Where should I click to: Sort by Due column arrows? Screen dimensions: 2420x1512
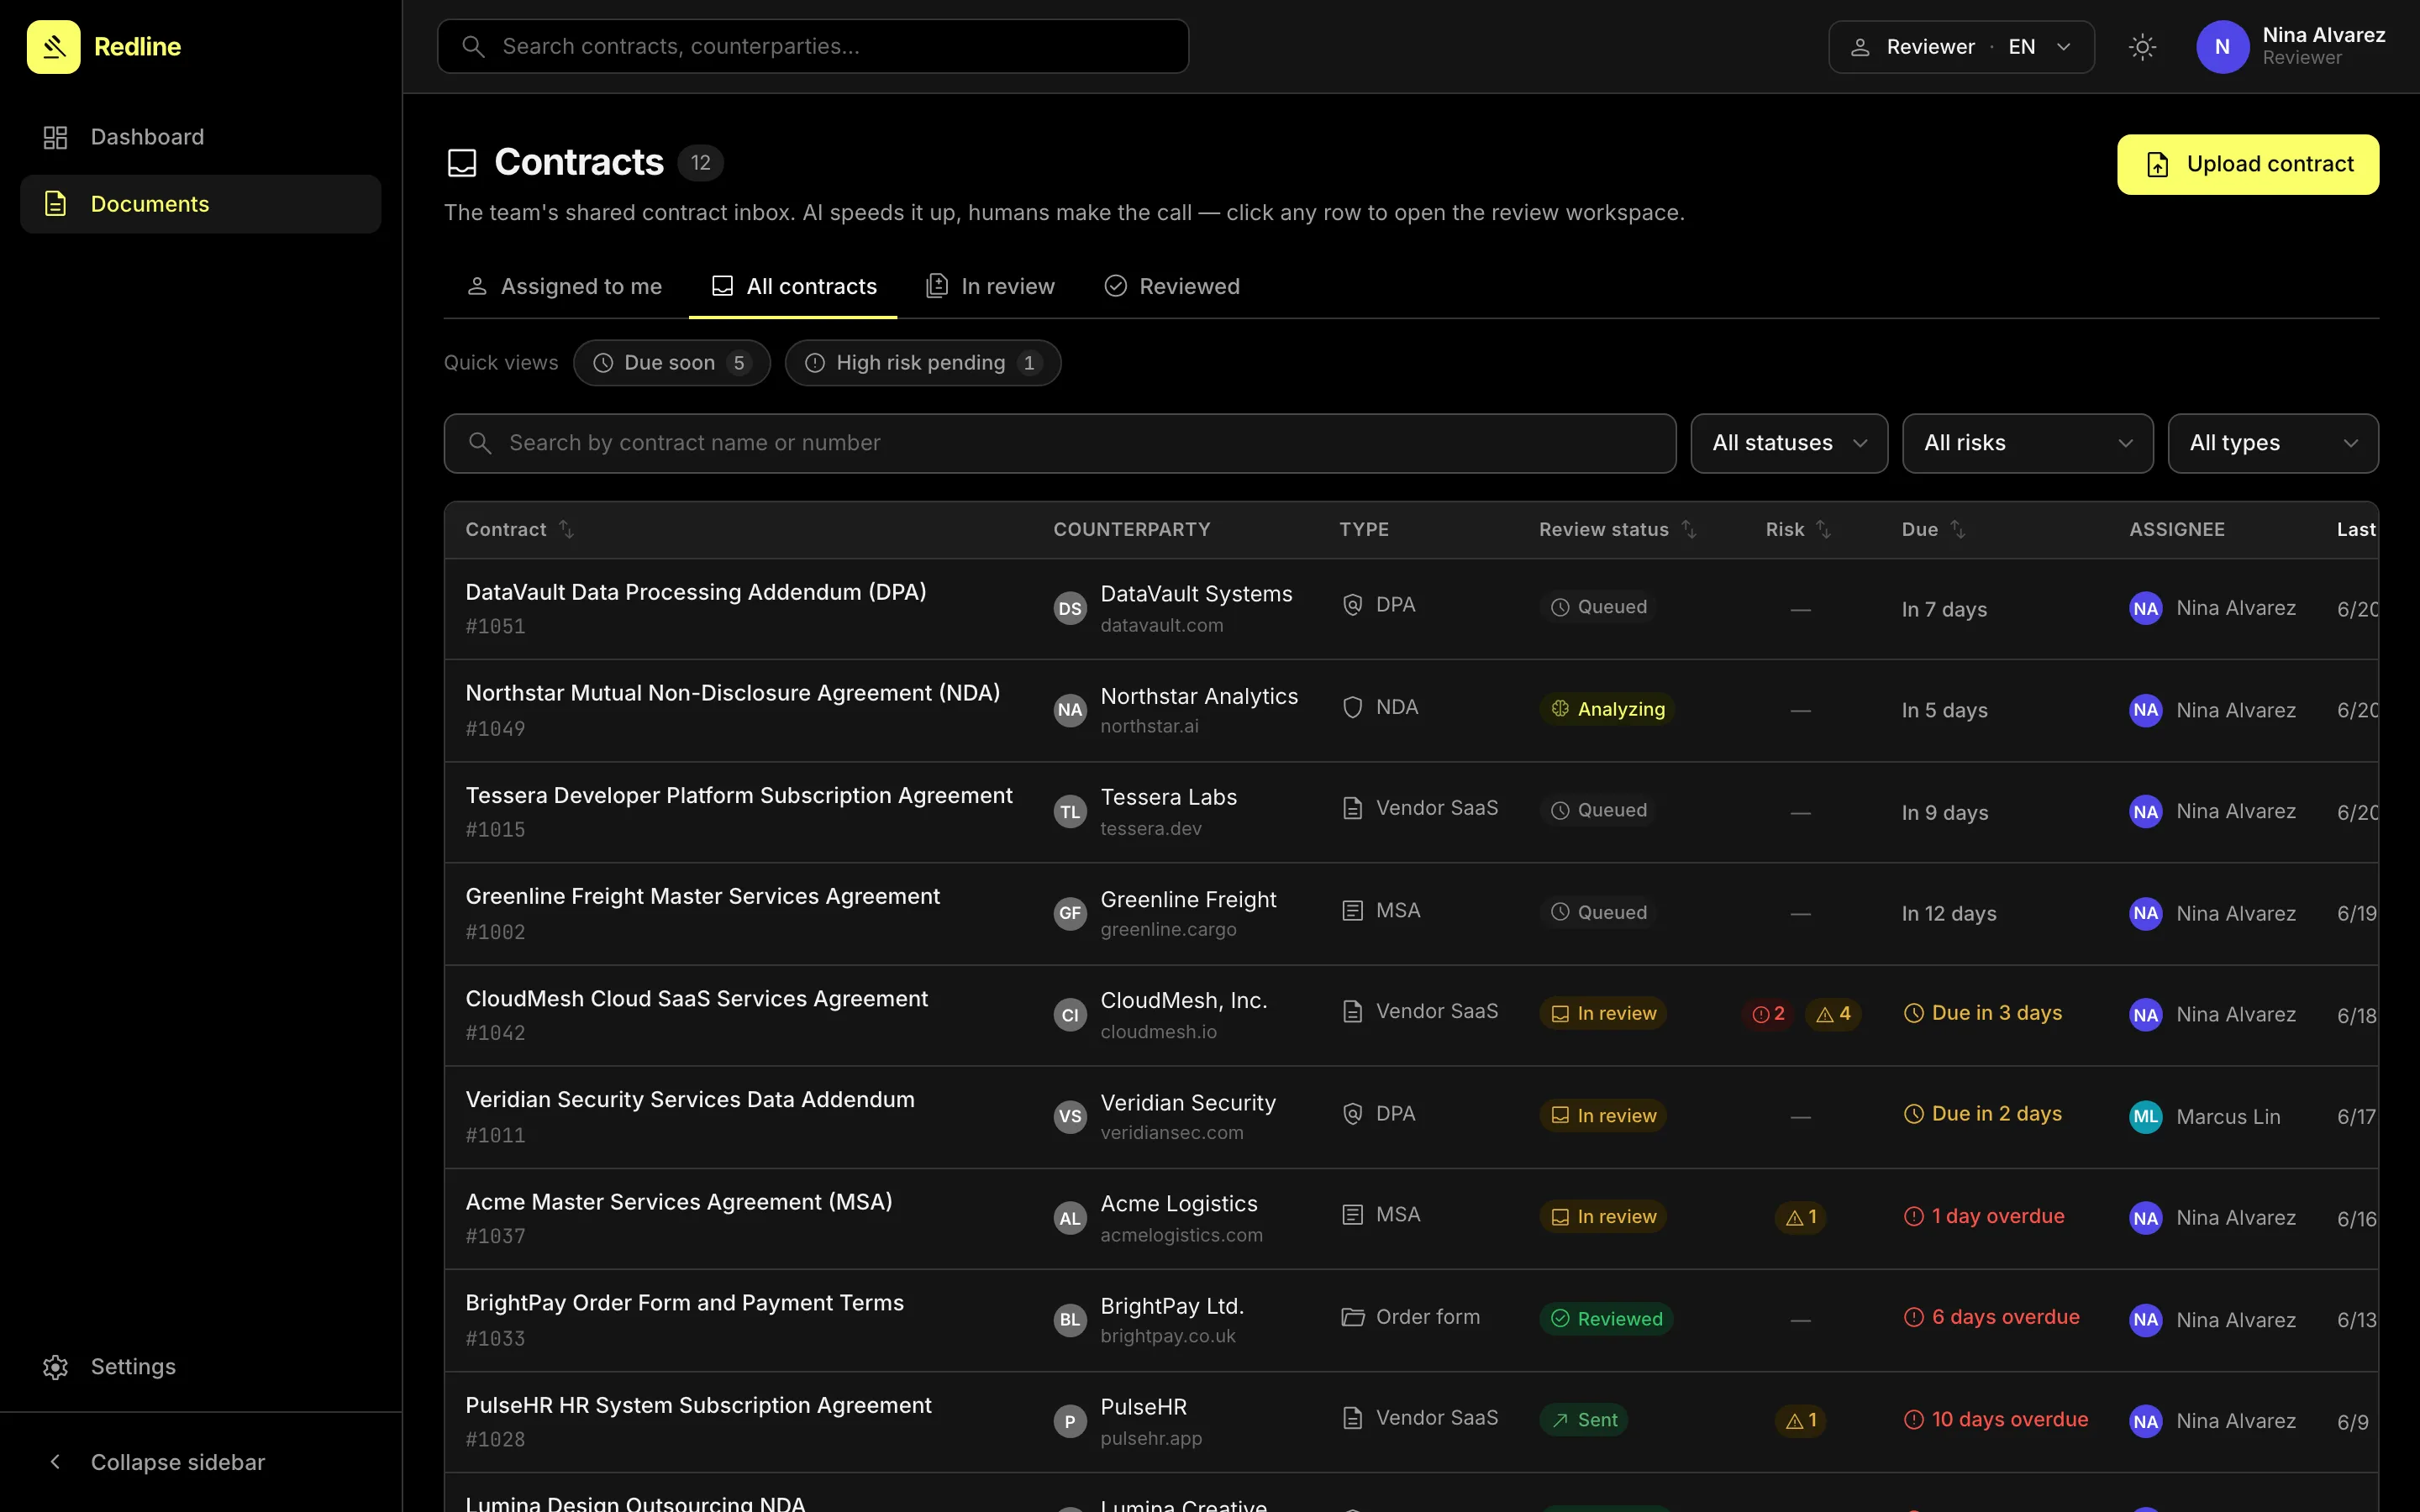pyautogui.click(x=1958, y=529)
